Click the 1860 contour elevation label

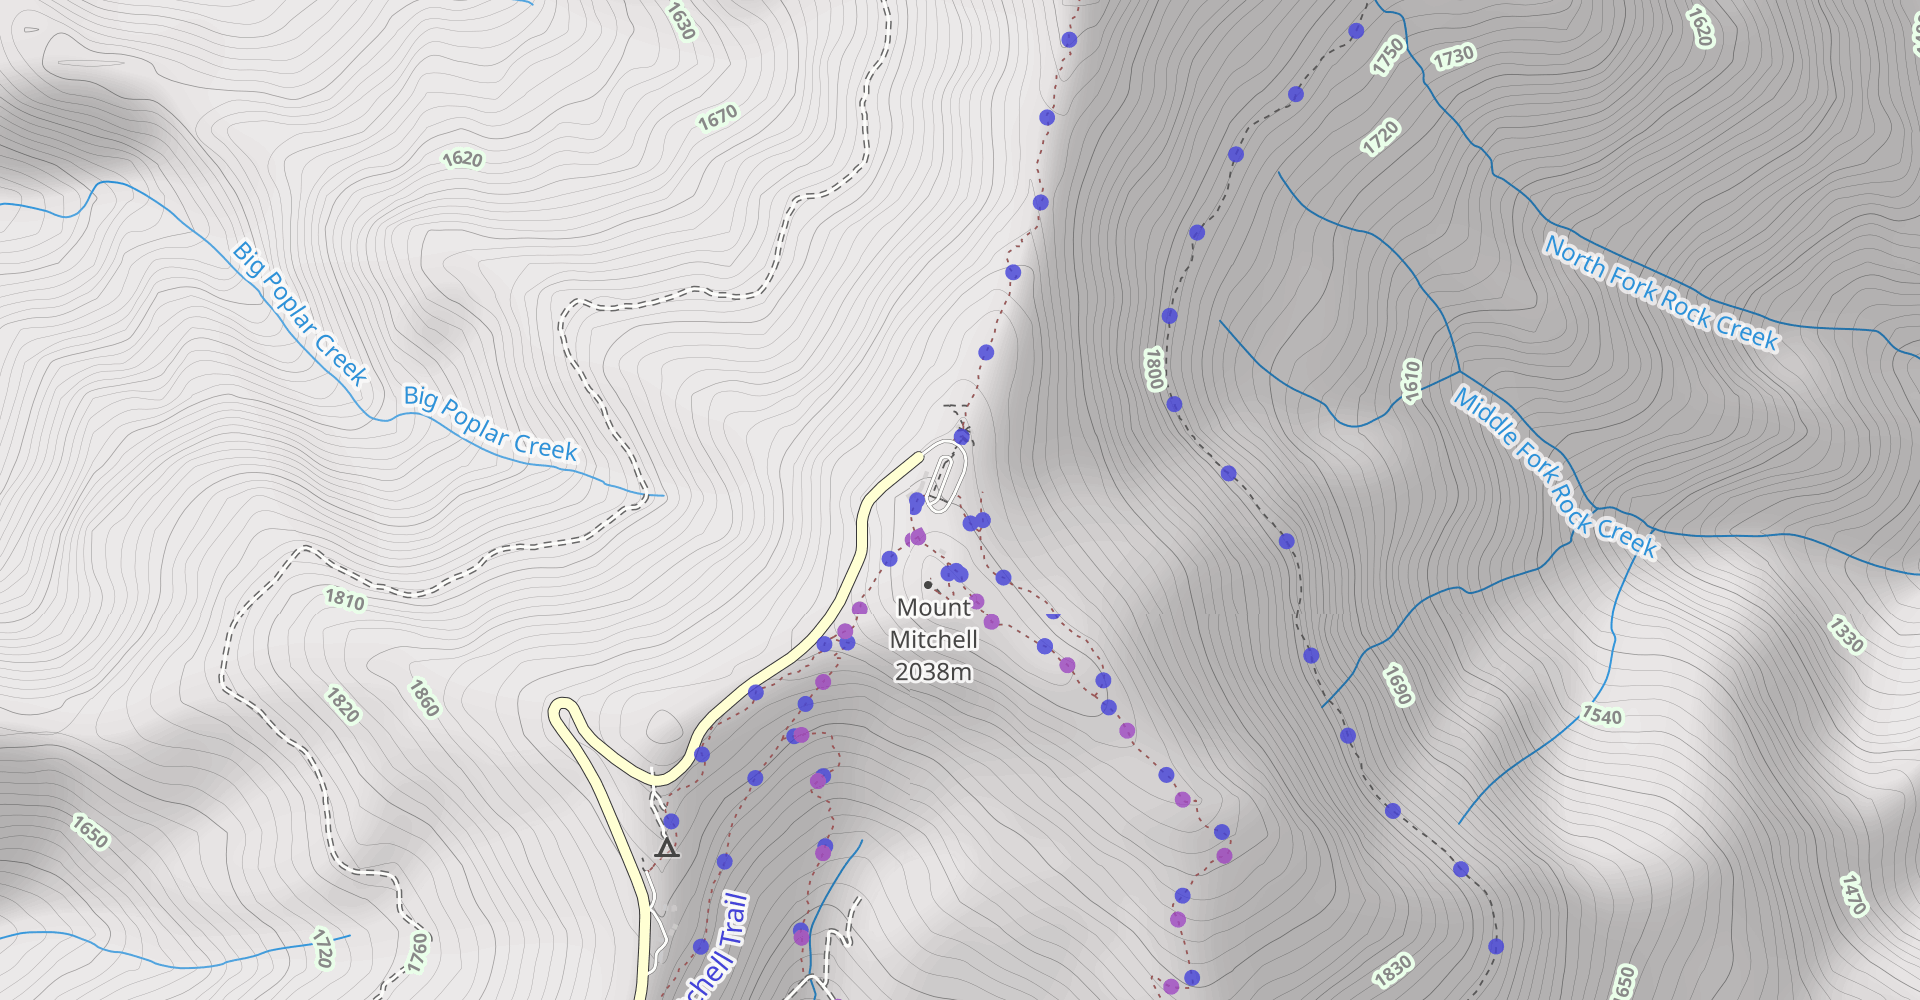[424, 698]
